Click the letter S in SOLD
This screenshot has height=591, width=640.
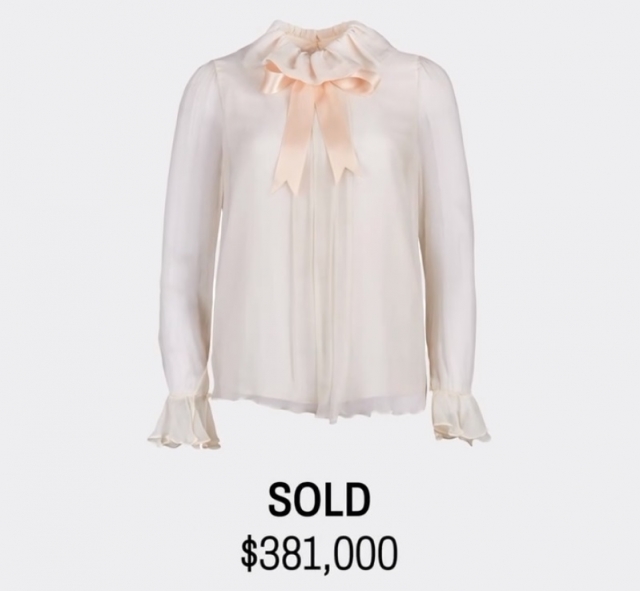click(280, 499)
